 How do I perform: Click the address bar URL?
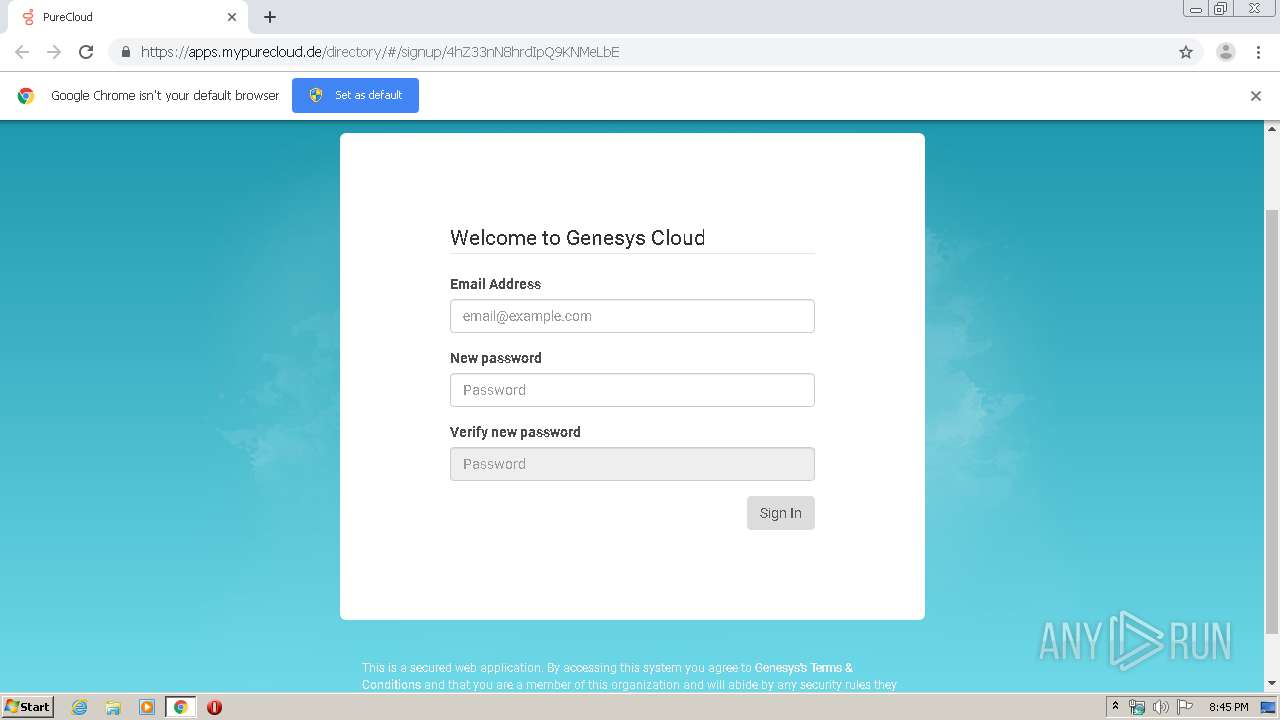[380, 52]
